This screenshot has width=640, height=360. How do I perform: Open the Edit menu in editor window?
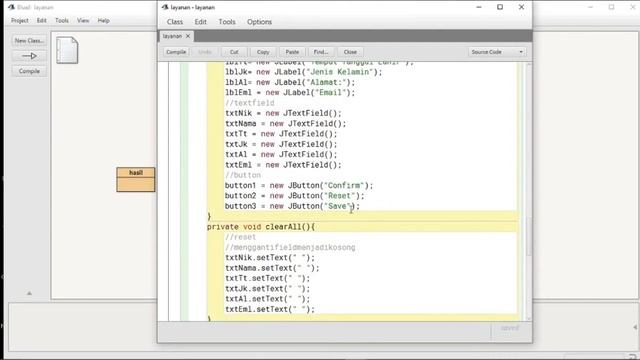click(x=200, y=22)
